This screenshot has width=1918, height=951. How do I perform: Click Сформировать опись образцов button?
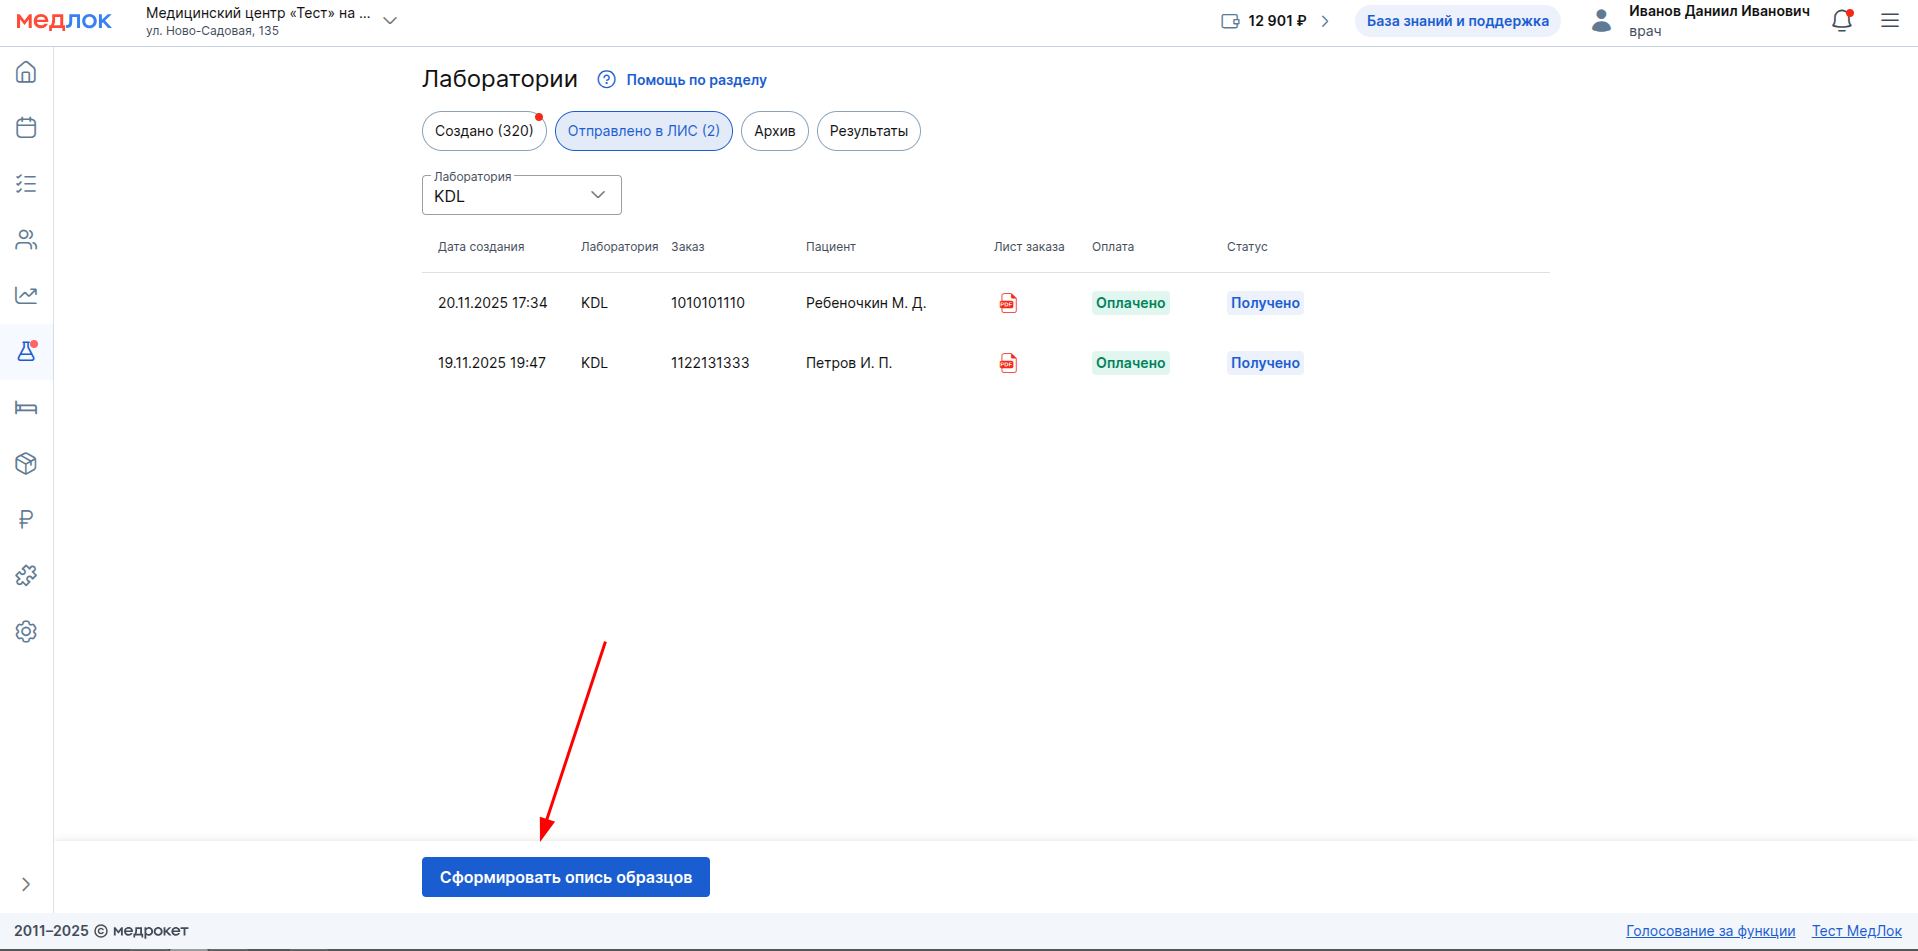tap(565, 877)
